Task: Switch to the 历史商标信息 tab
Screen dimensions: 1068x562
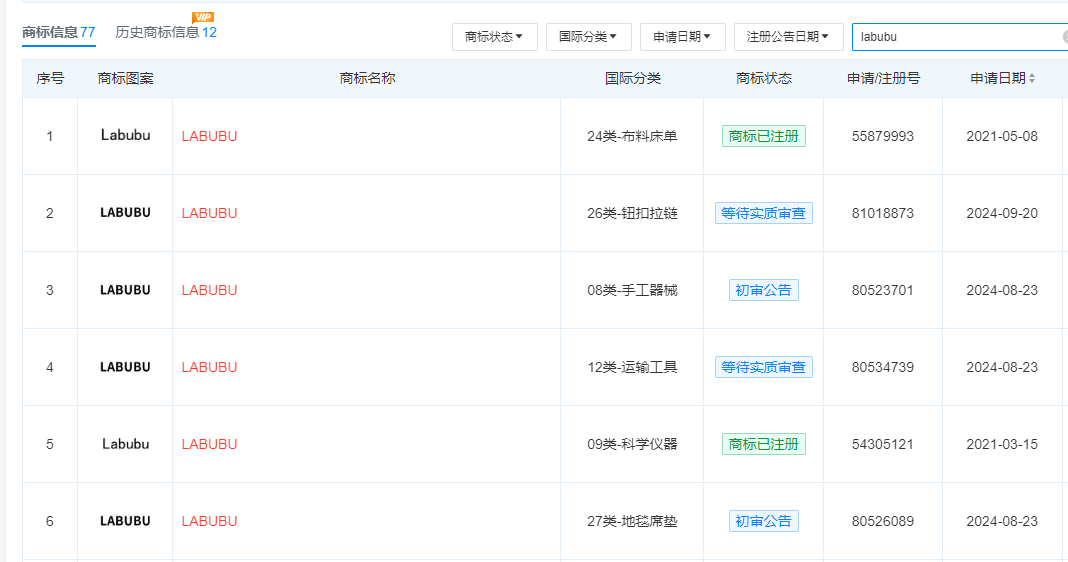Action: (165, 32)
